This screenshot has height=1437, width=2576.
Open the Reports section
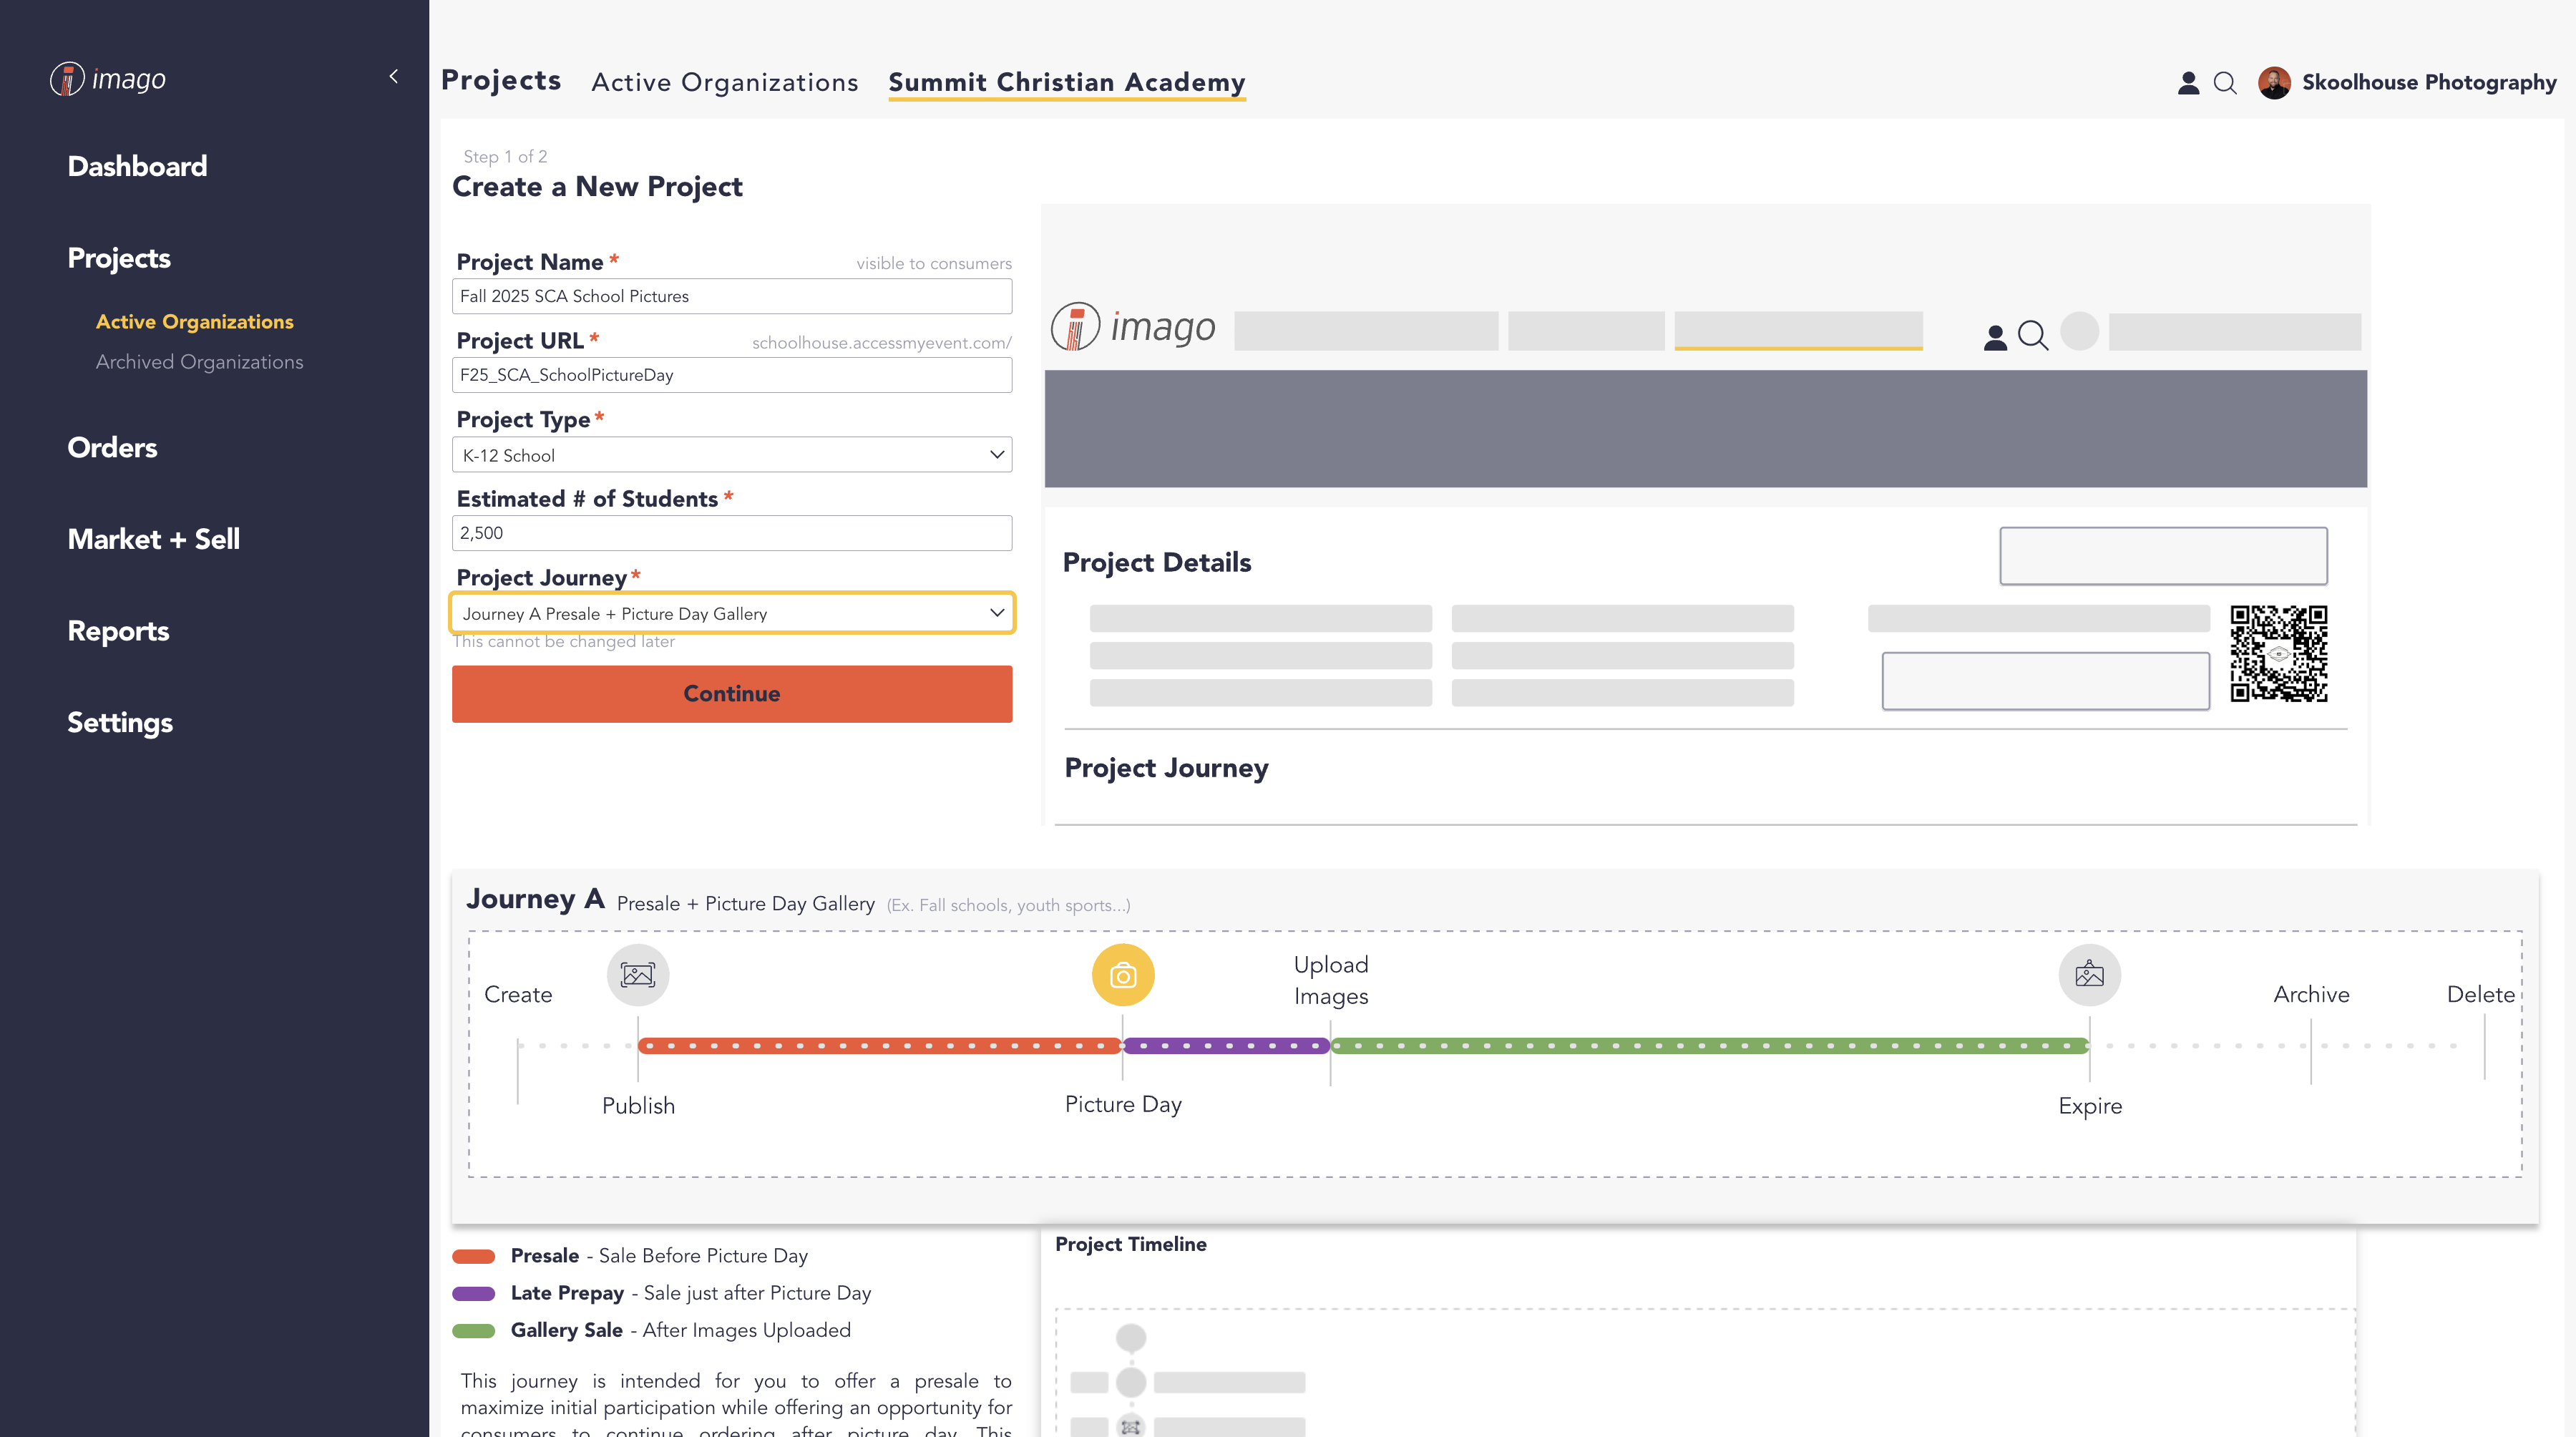(118, 631)
